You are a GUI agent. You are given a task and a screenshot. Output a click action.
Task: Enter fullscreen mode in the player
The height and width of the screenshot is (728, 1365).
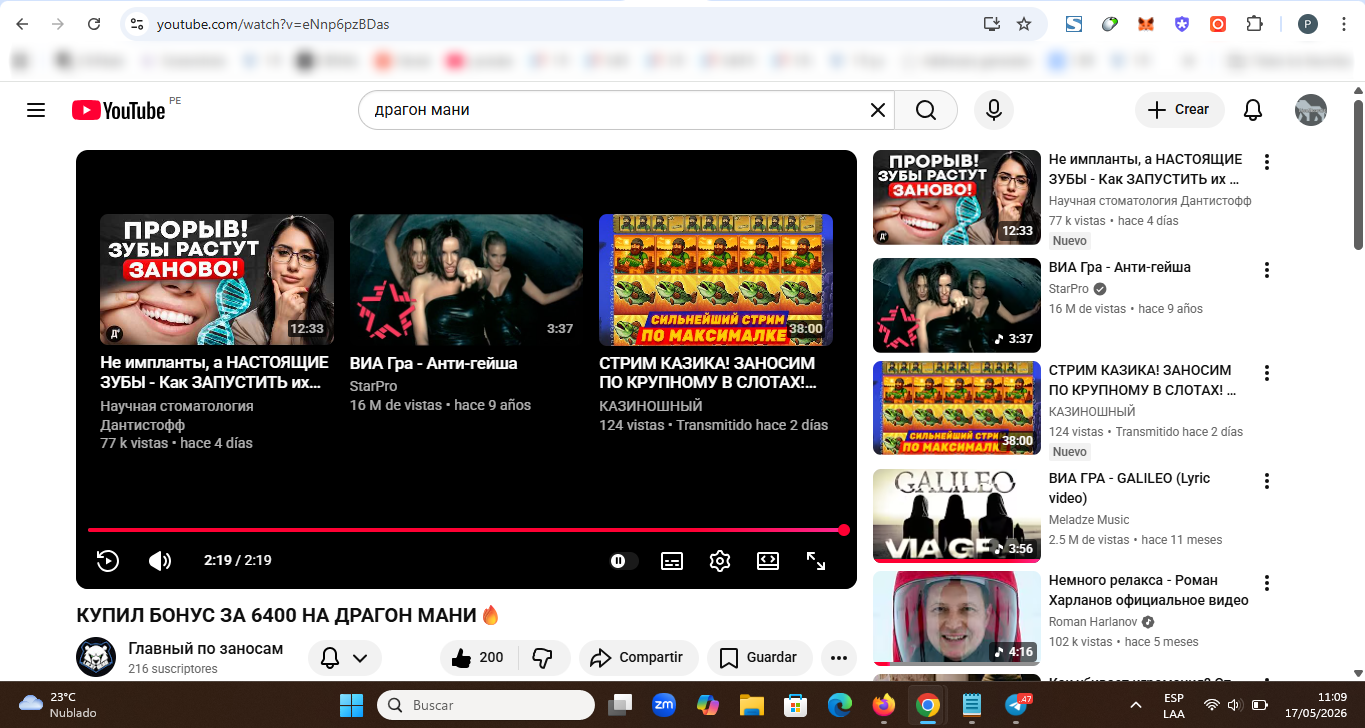click(x=816, y=561)
